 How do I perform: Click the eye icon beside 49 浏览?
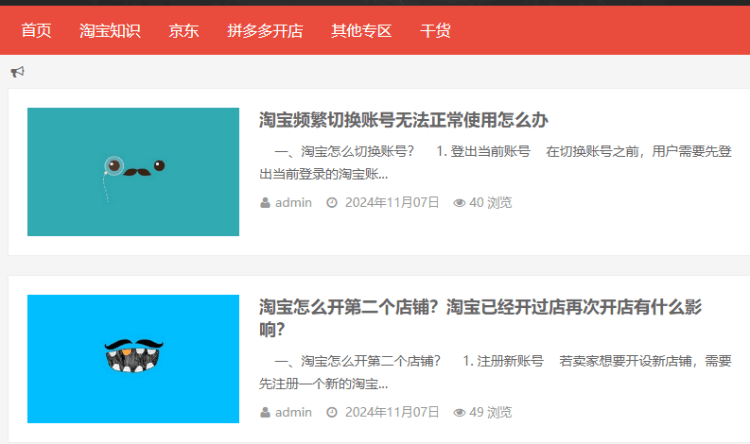[x=459, y=413]
